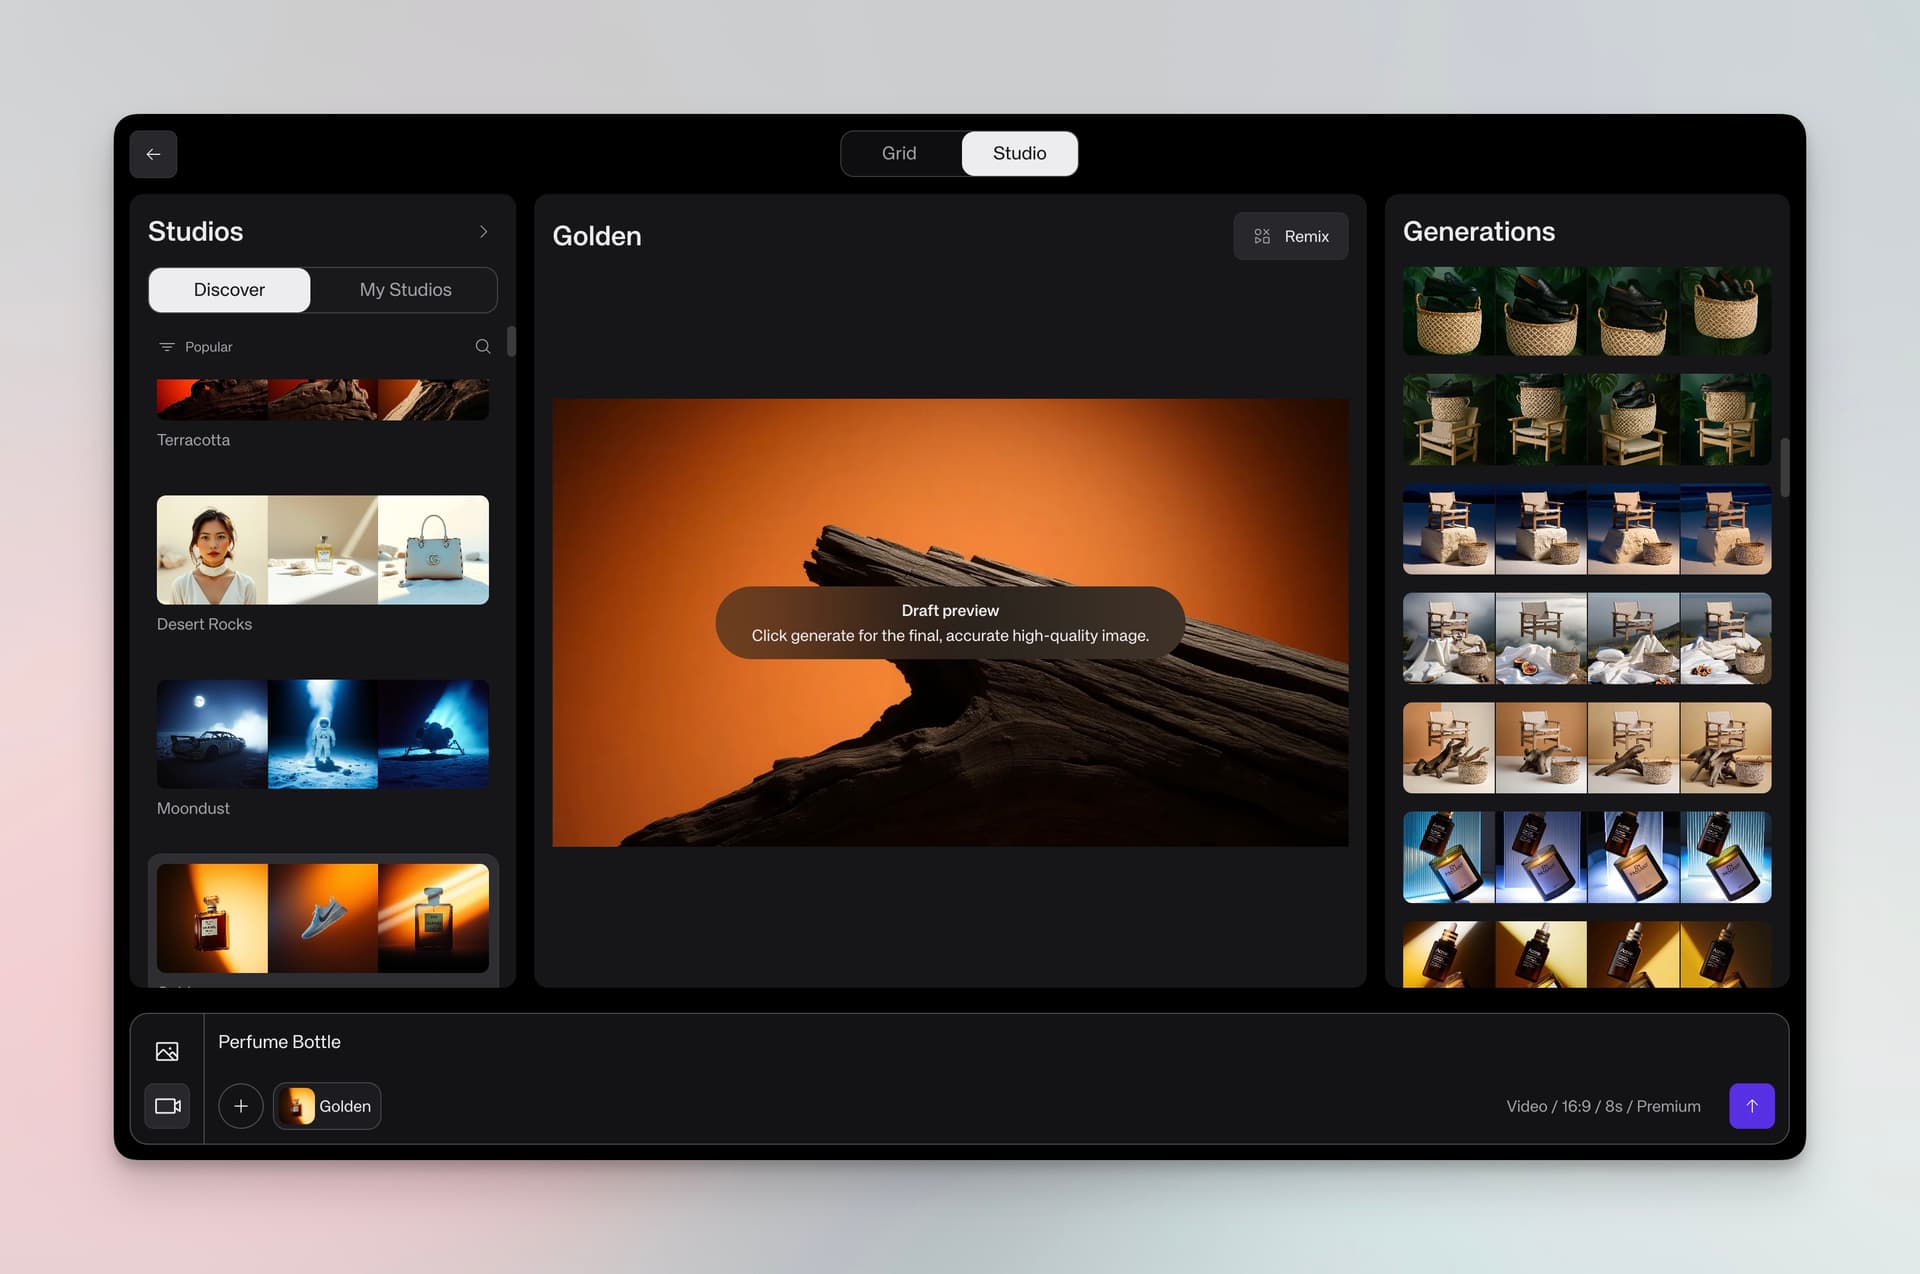Select the Terracotta studio thumbnail
The width and height of the screenshot is (1920, 1274).
coord(323,399)
